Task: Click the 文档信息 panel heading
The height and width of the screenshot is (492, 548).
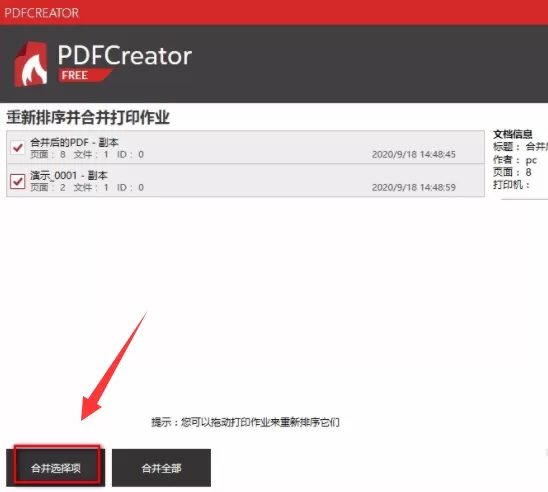Action: (x=513, y=134)
